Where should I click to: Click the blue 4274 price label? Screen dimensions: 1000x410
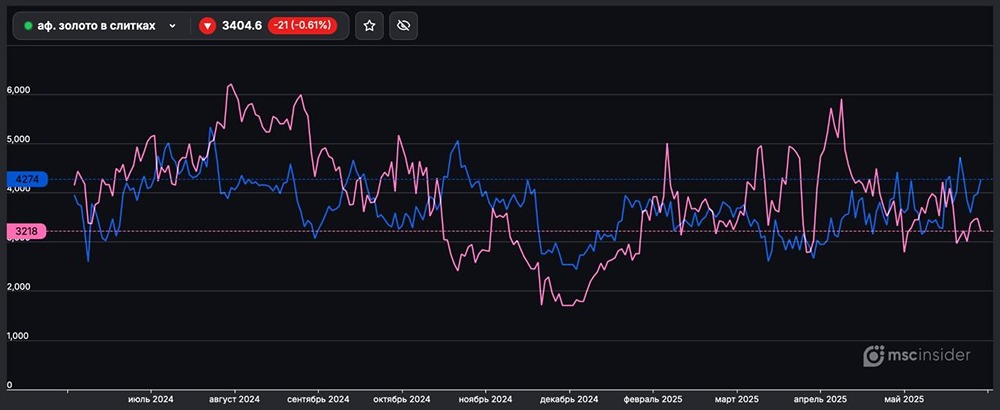coord(25,181)
